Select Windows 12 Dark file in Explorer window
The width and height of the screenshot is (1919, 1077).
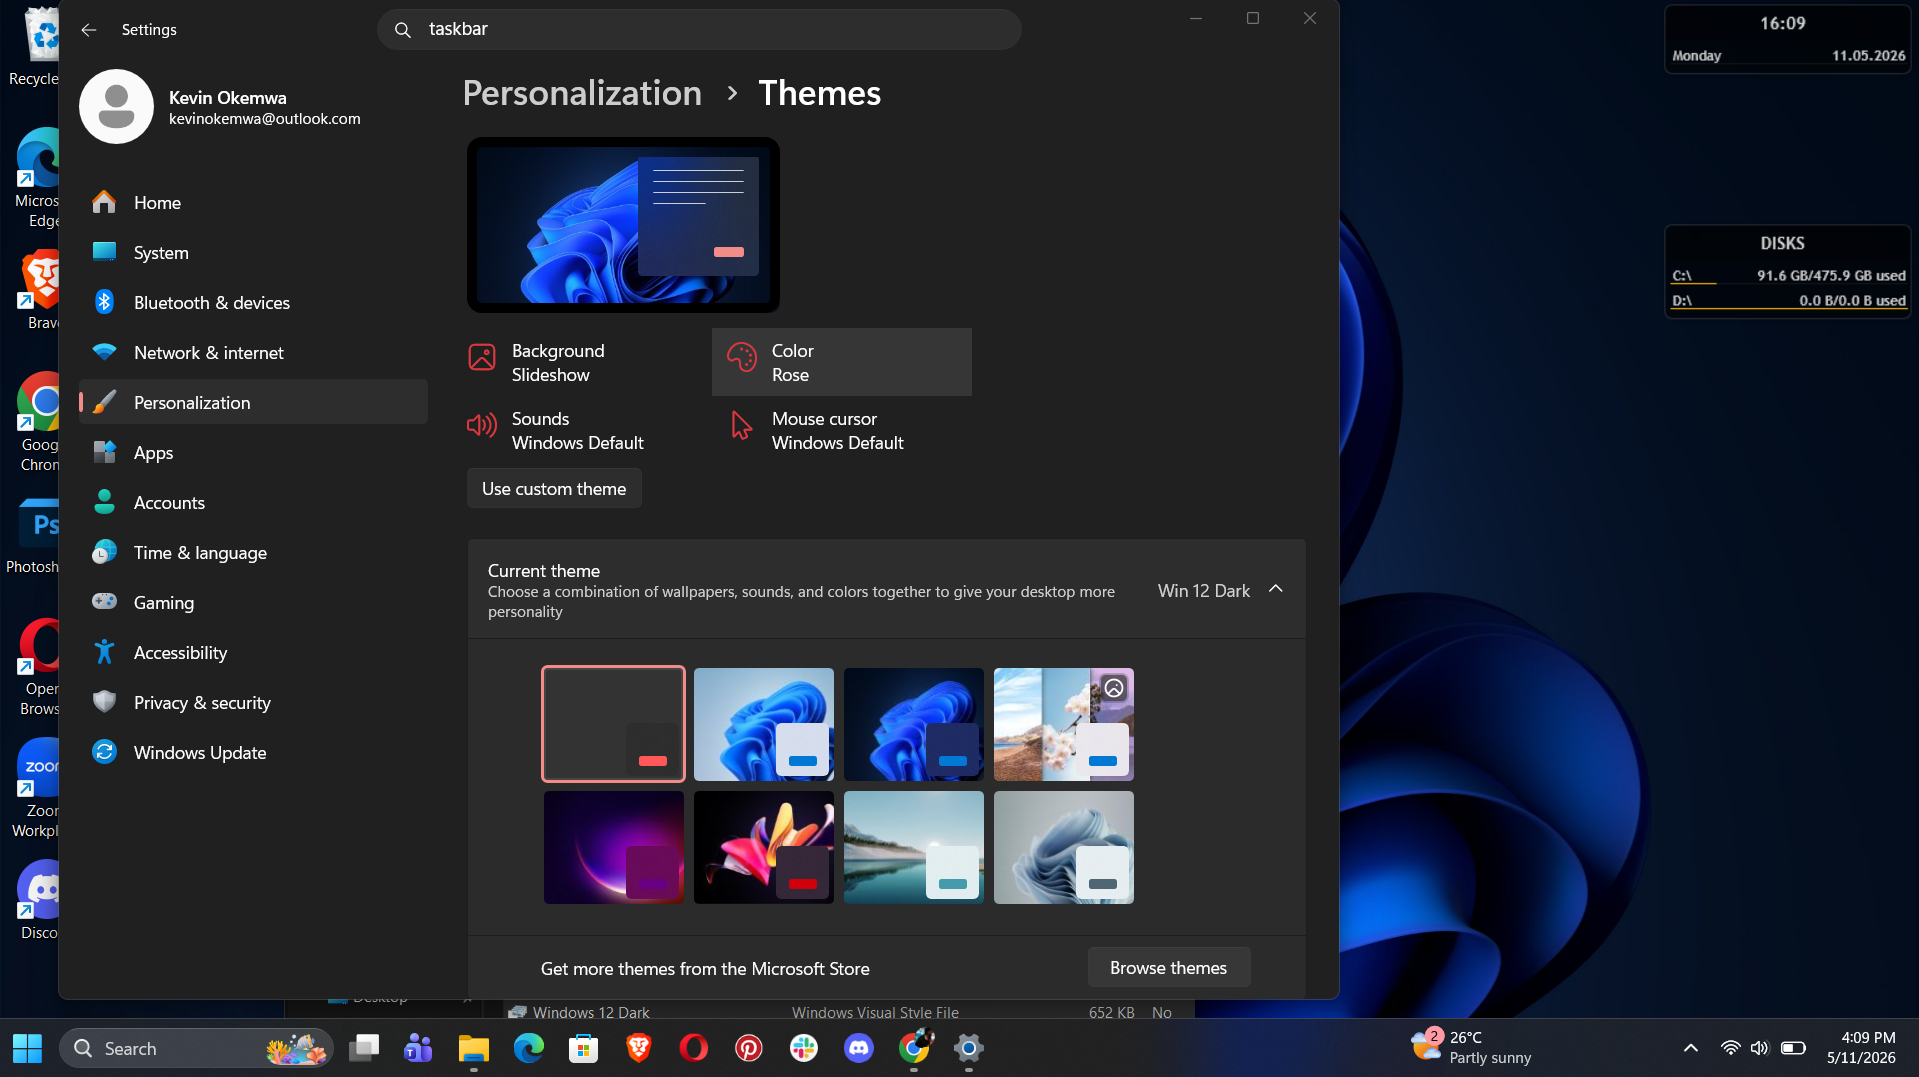591,1012
